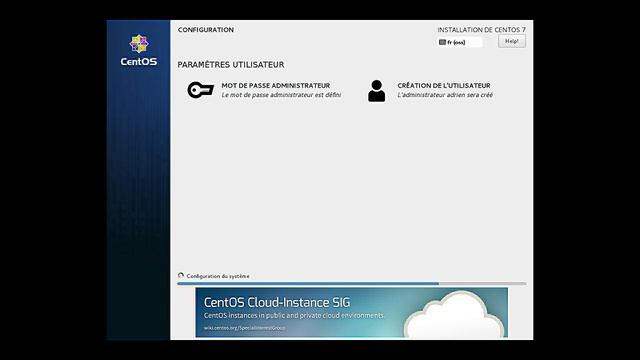Open the fr (oss) keyboard layout selector

tap(460, 42)
